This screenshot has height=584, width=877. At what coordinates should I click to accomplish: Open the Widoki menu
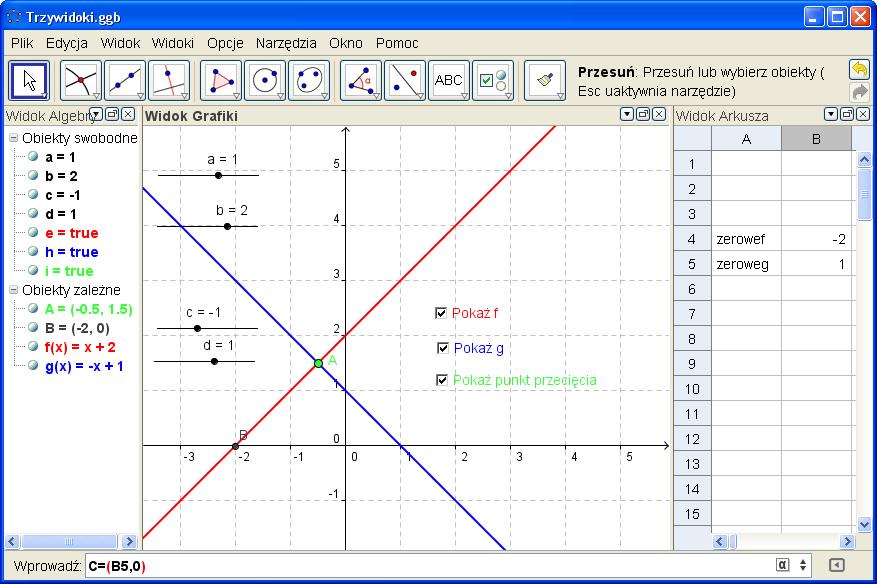(173, 43)
